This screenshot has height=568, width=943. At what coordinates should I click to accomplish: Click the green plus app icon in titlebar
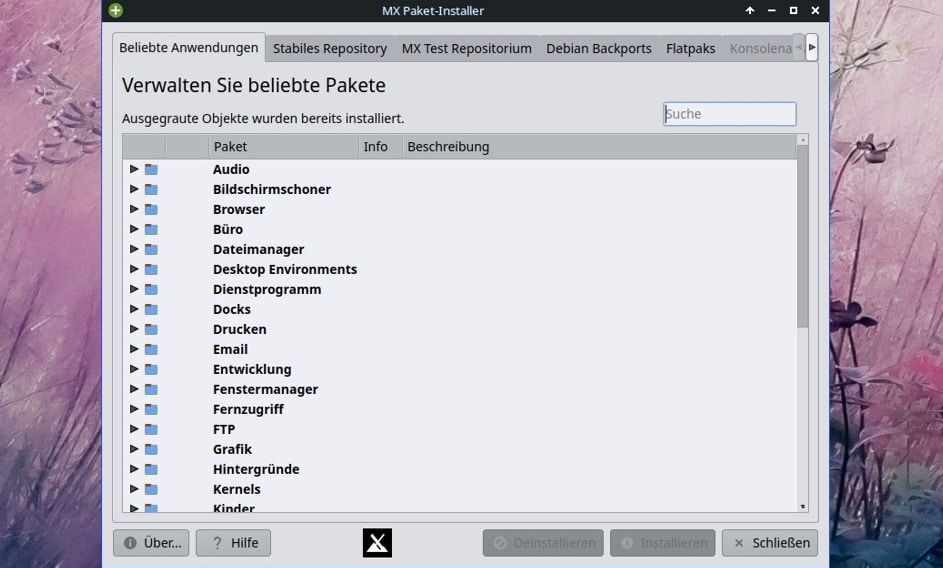tap(116, 11)
